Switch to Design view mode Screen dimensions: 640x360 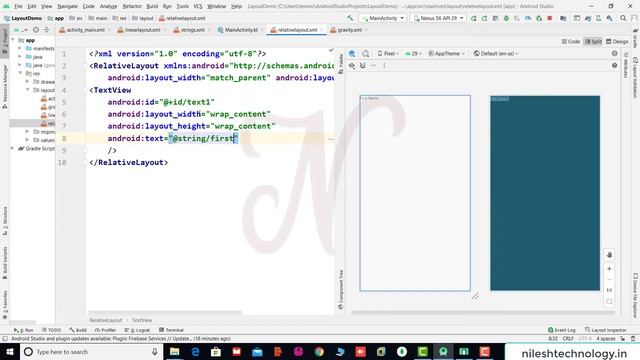click(x=617, y=42)
